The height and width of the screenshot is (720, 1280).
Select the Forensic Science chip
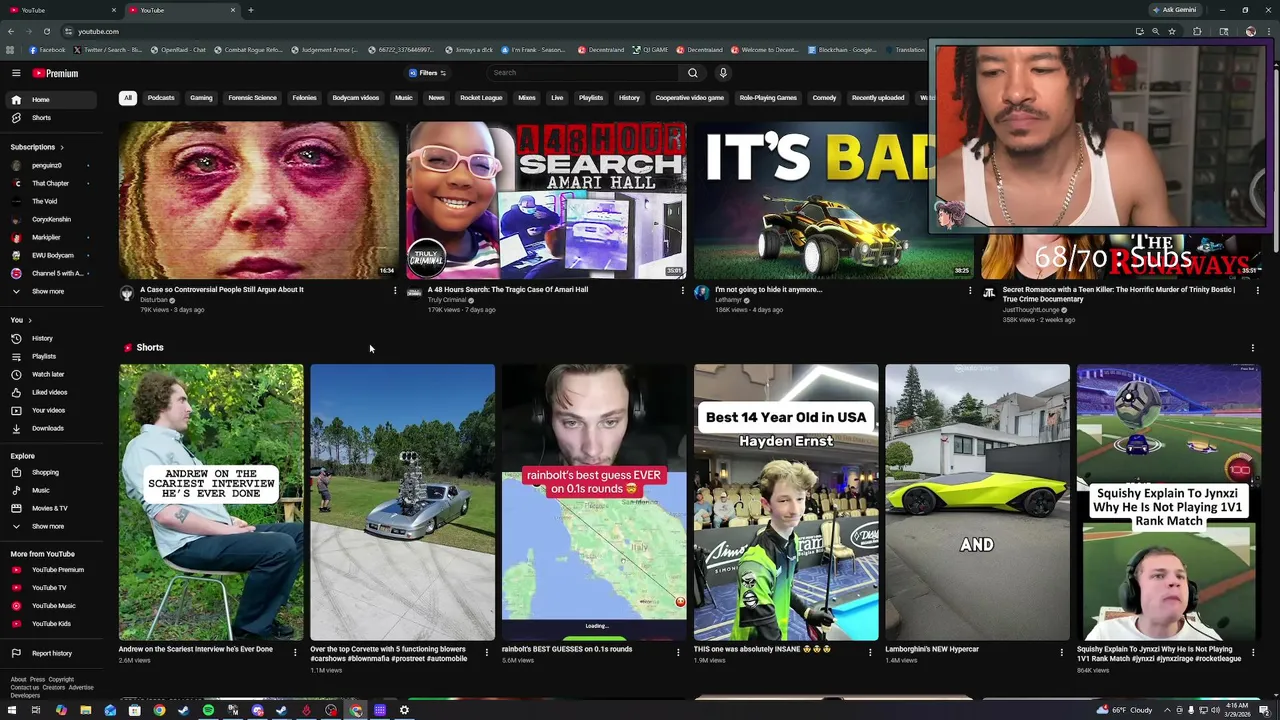tap(252, 98)
